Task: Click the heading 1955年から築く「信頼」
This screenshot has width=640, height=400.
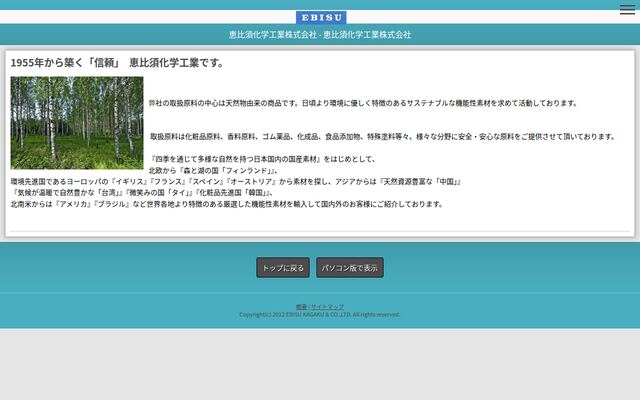Action: (117, 63)
